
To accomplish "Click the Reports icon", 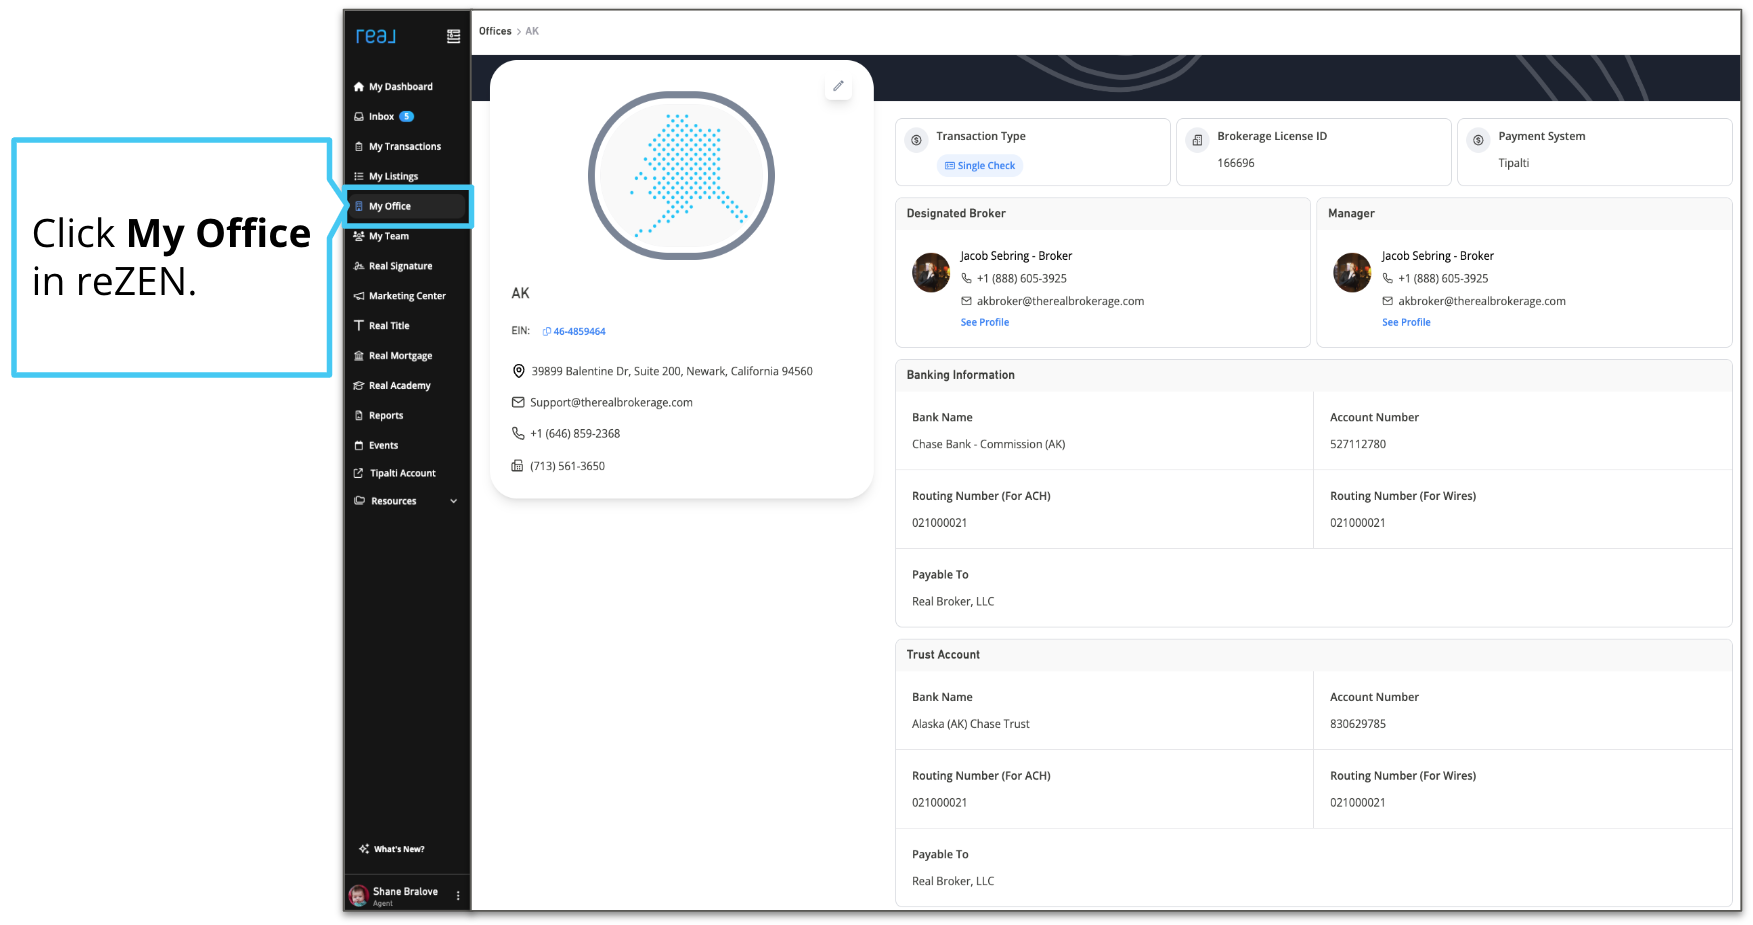I will (359, 416).
